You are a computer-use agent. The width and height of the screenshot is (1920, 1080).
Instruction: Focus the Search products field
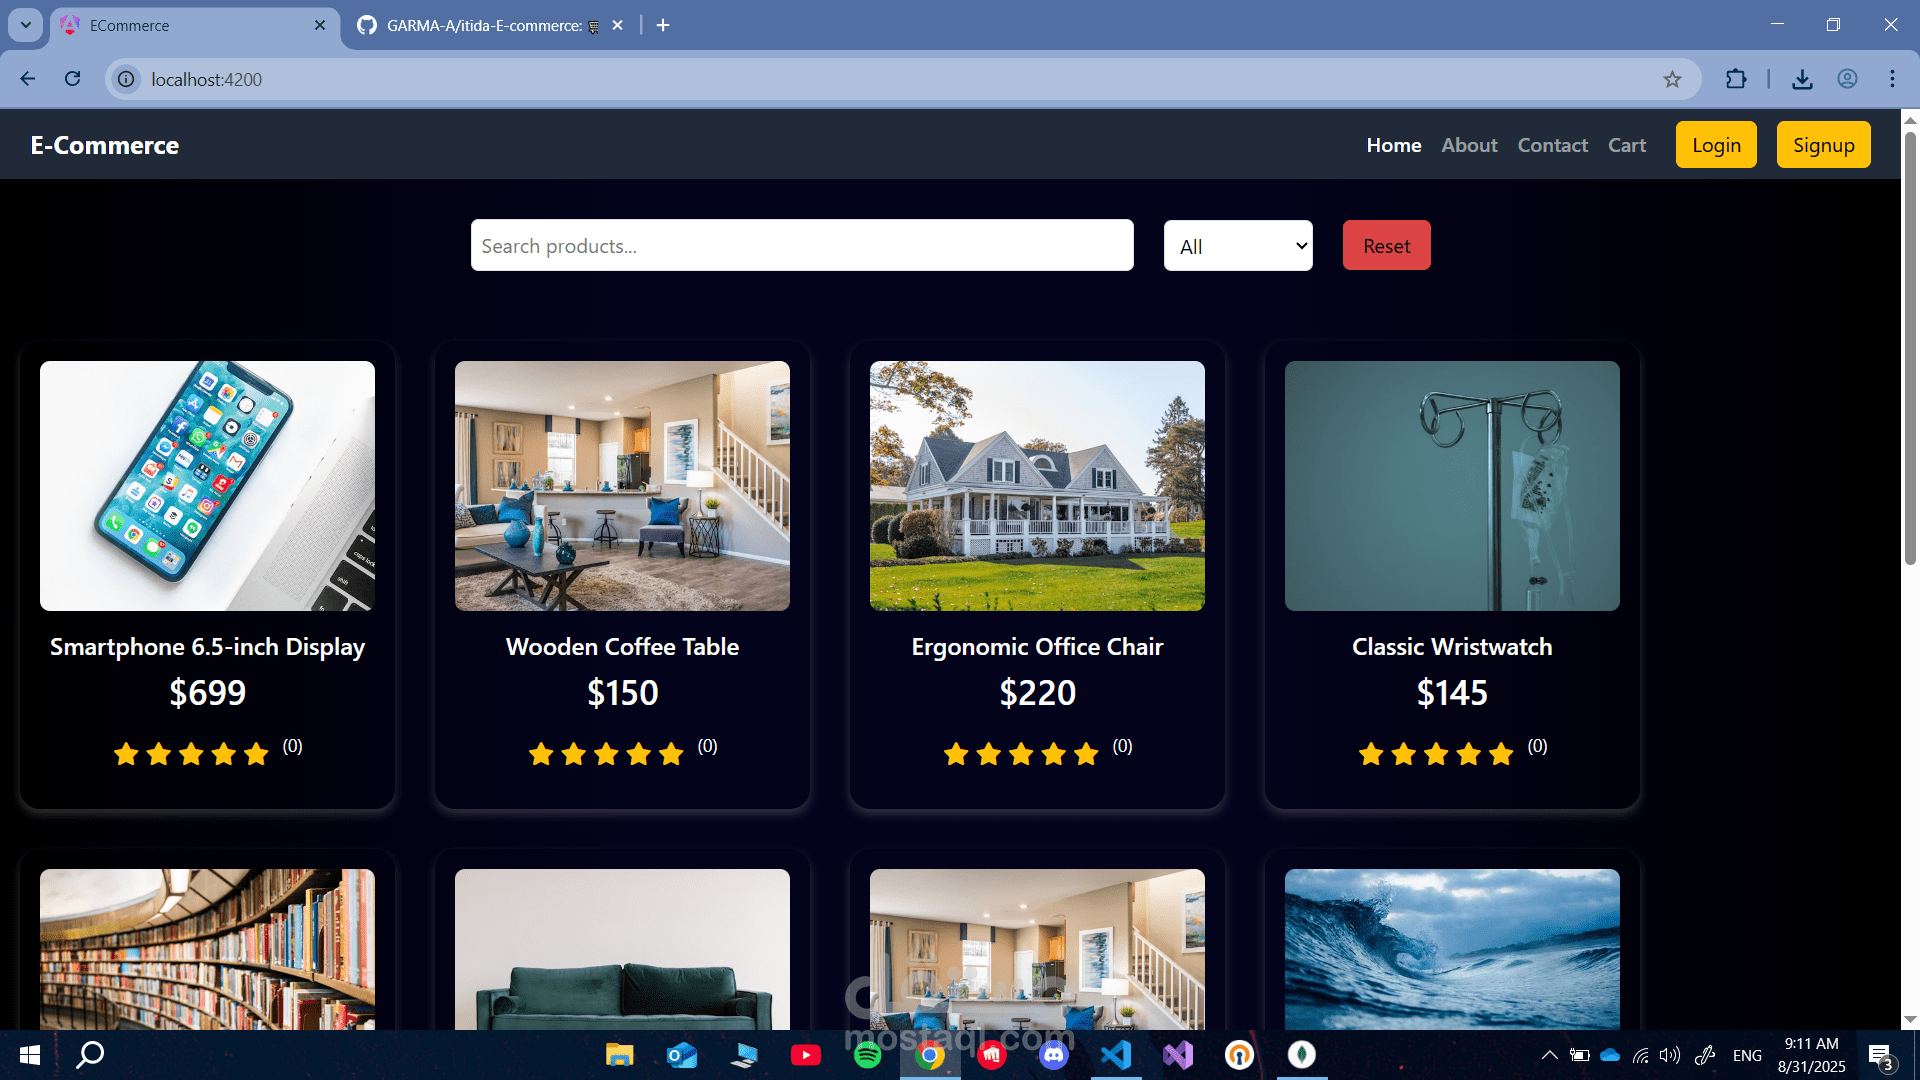801,246
